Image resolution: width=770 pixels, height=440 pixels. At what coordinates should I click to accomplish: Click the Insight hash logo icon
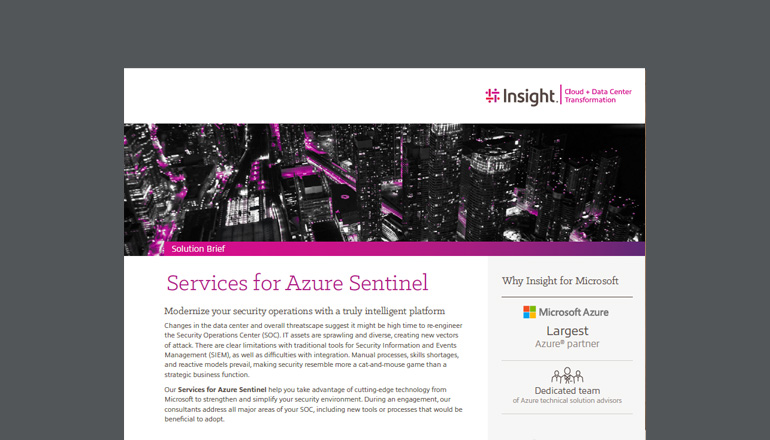(x=492, y=96)
